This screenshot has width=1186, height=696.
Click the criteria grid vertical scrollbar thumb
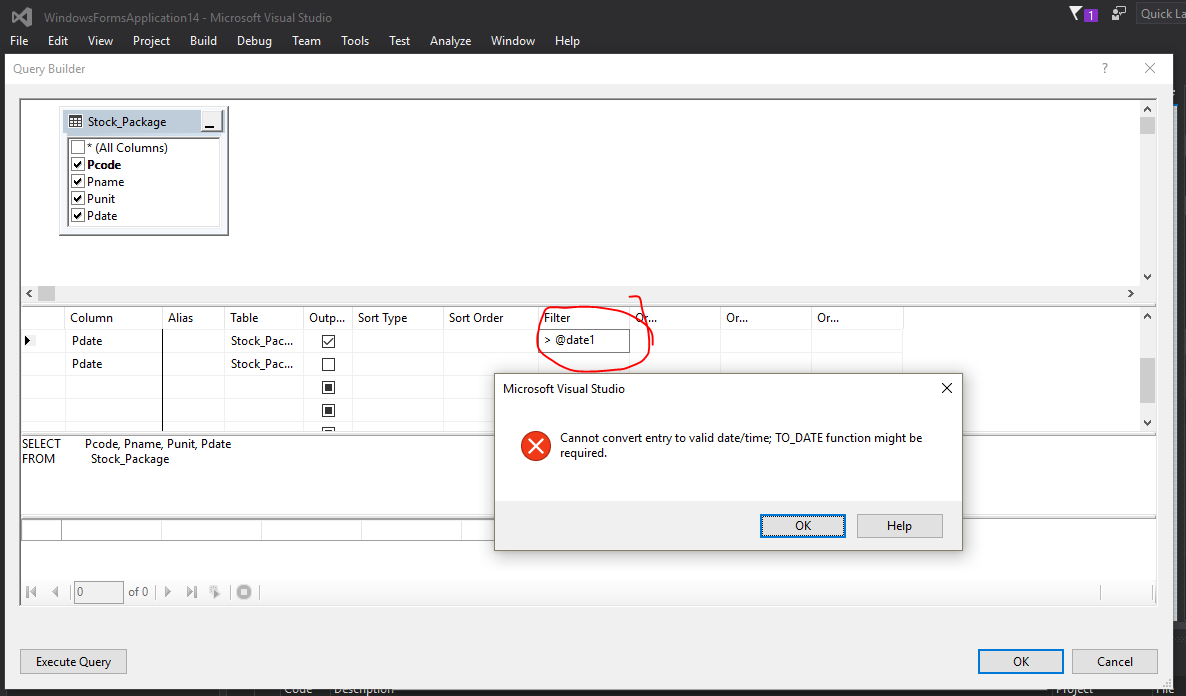point(1147,381)
